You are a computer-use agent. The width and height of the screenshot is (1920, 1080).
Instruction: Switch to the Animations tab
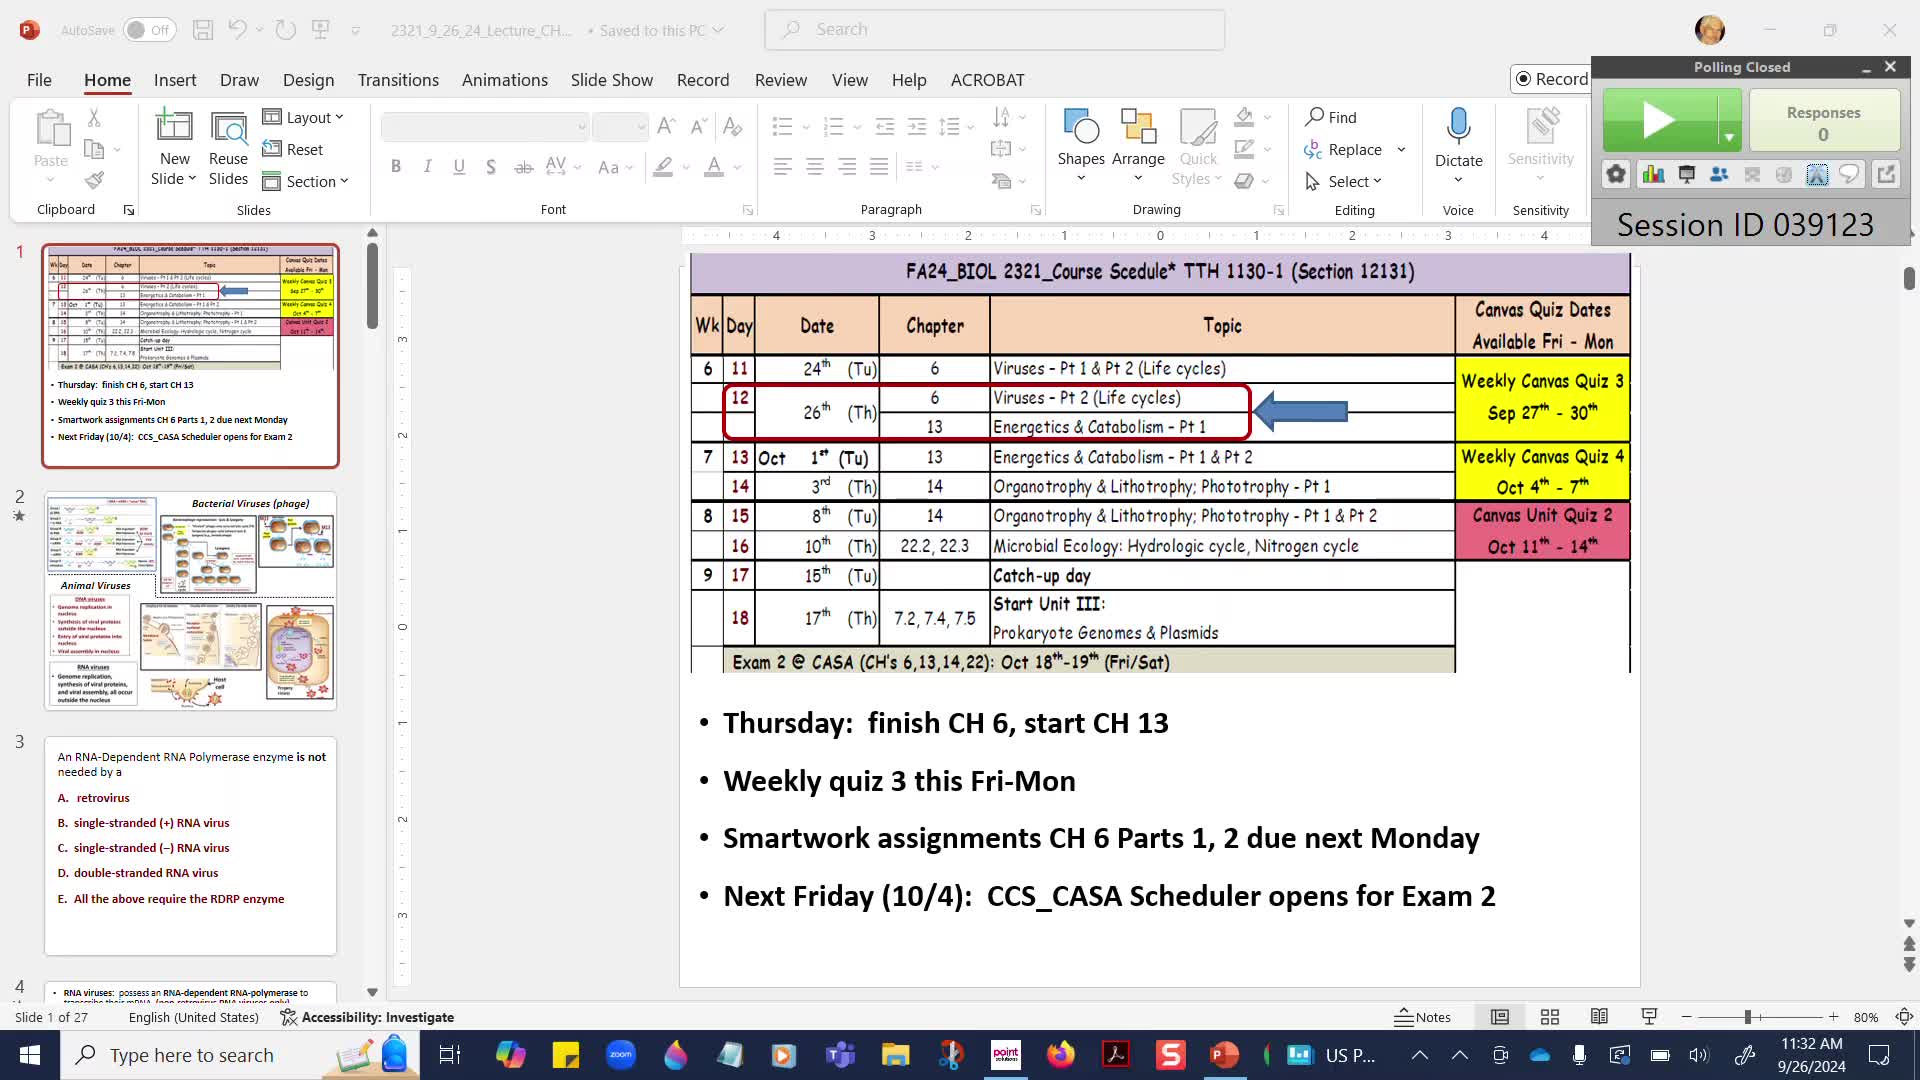(504, 80)
